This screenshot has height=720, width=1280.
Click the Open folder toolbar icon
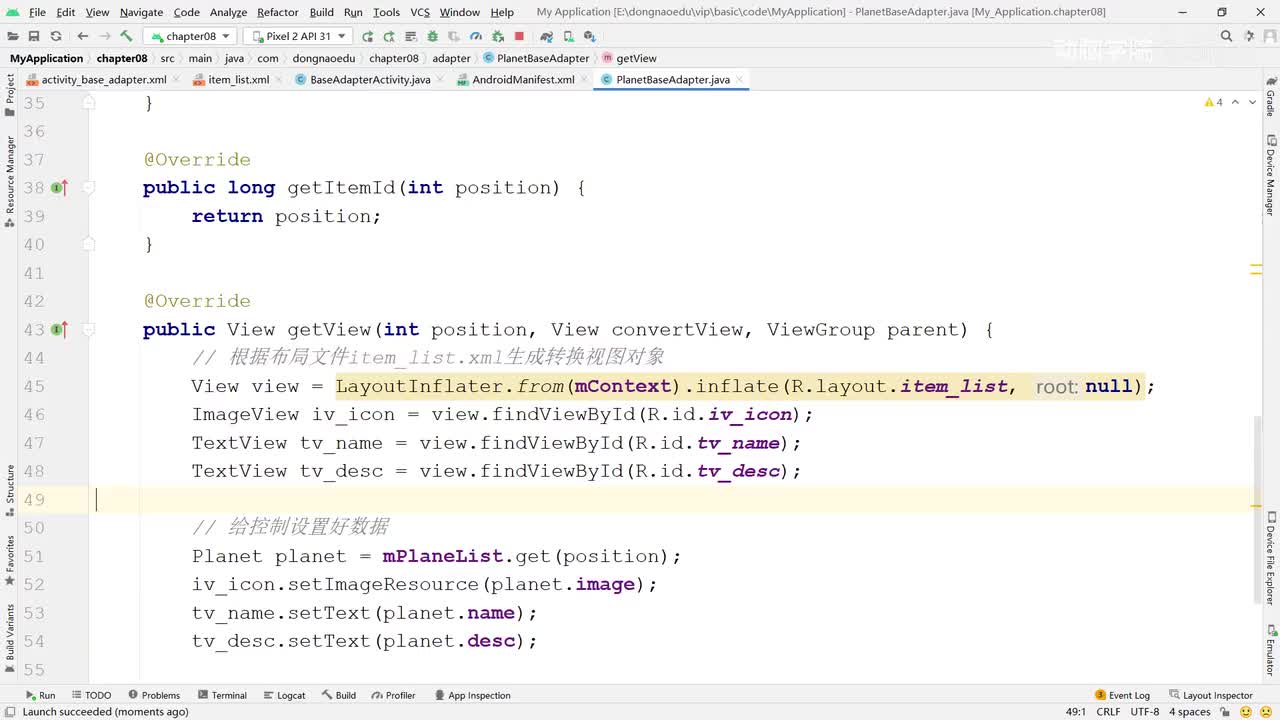click(x=12, y=36)
